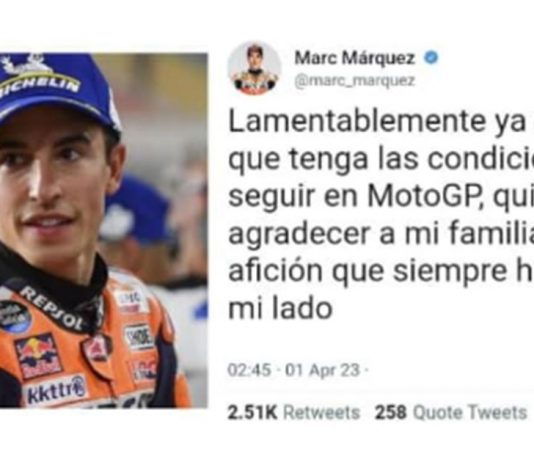The height and width of the screenshot is (462, 534).
Task: Click the 02:45 tweet timestamp
Action: click(x=249, y=370)
